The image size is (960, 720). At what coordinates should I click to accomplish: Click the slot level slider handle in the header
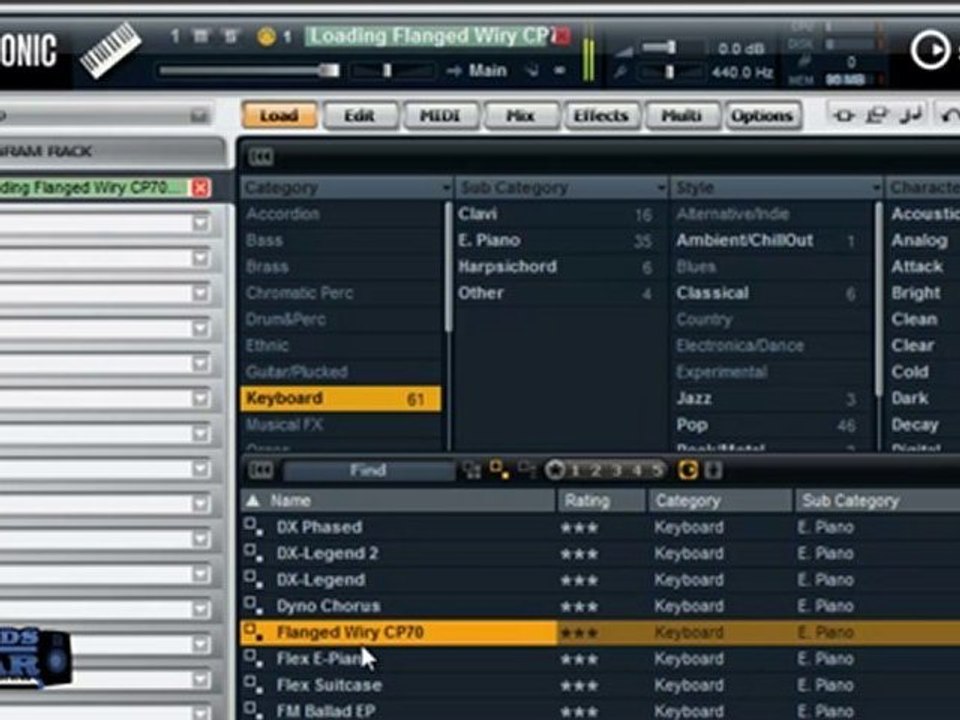point(329,70)
